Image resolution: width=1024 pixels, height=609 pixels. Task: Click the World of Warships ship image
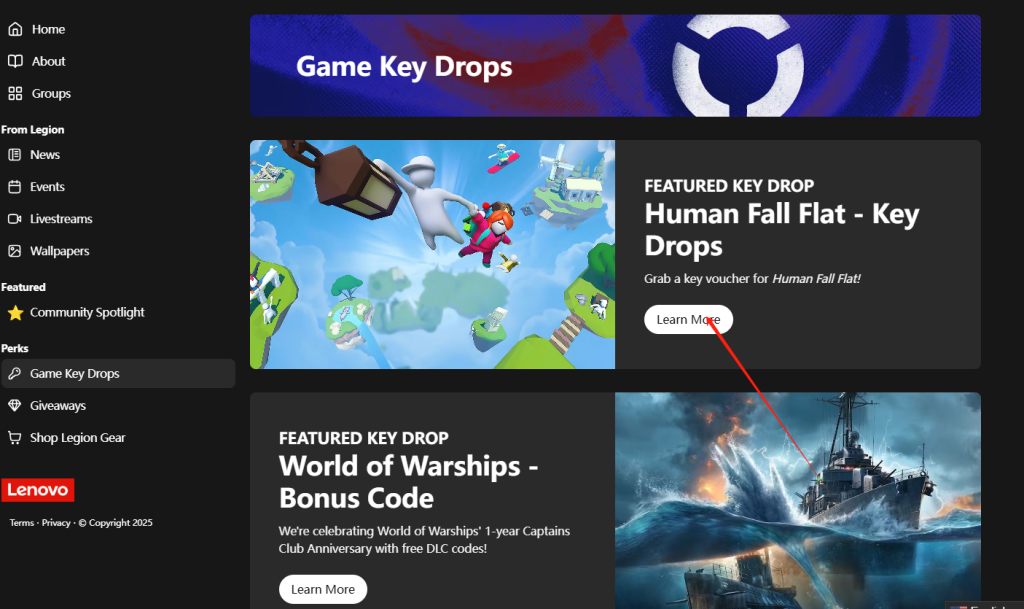tap(798, 501)
